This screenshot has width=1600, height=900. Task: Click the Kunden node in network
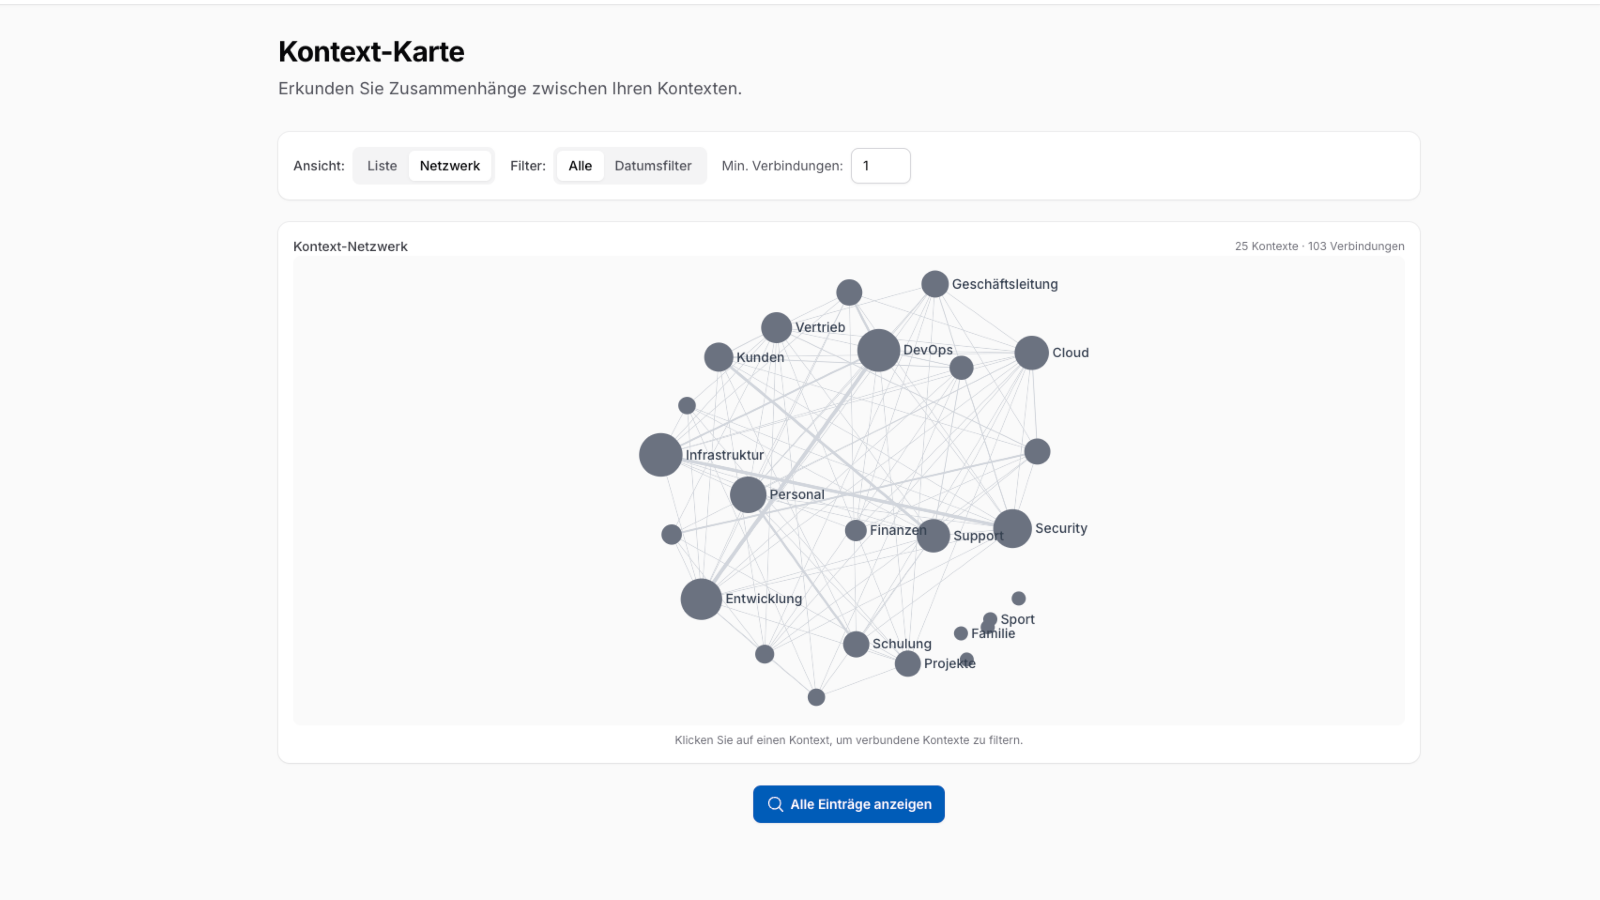pos(718,357)
